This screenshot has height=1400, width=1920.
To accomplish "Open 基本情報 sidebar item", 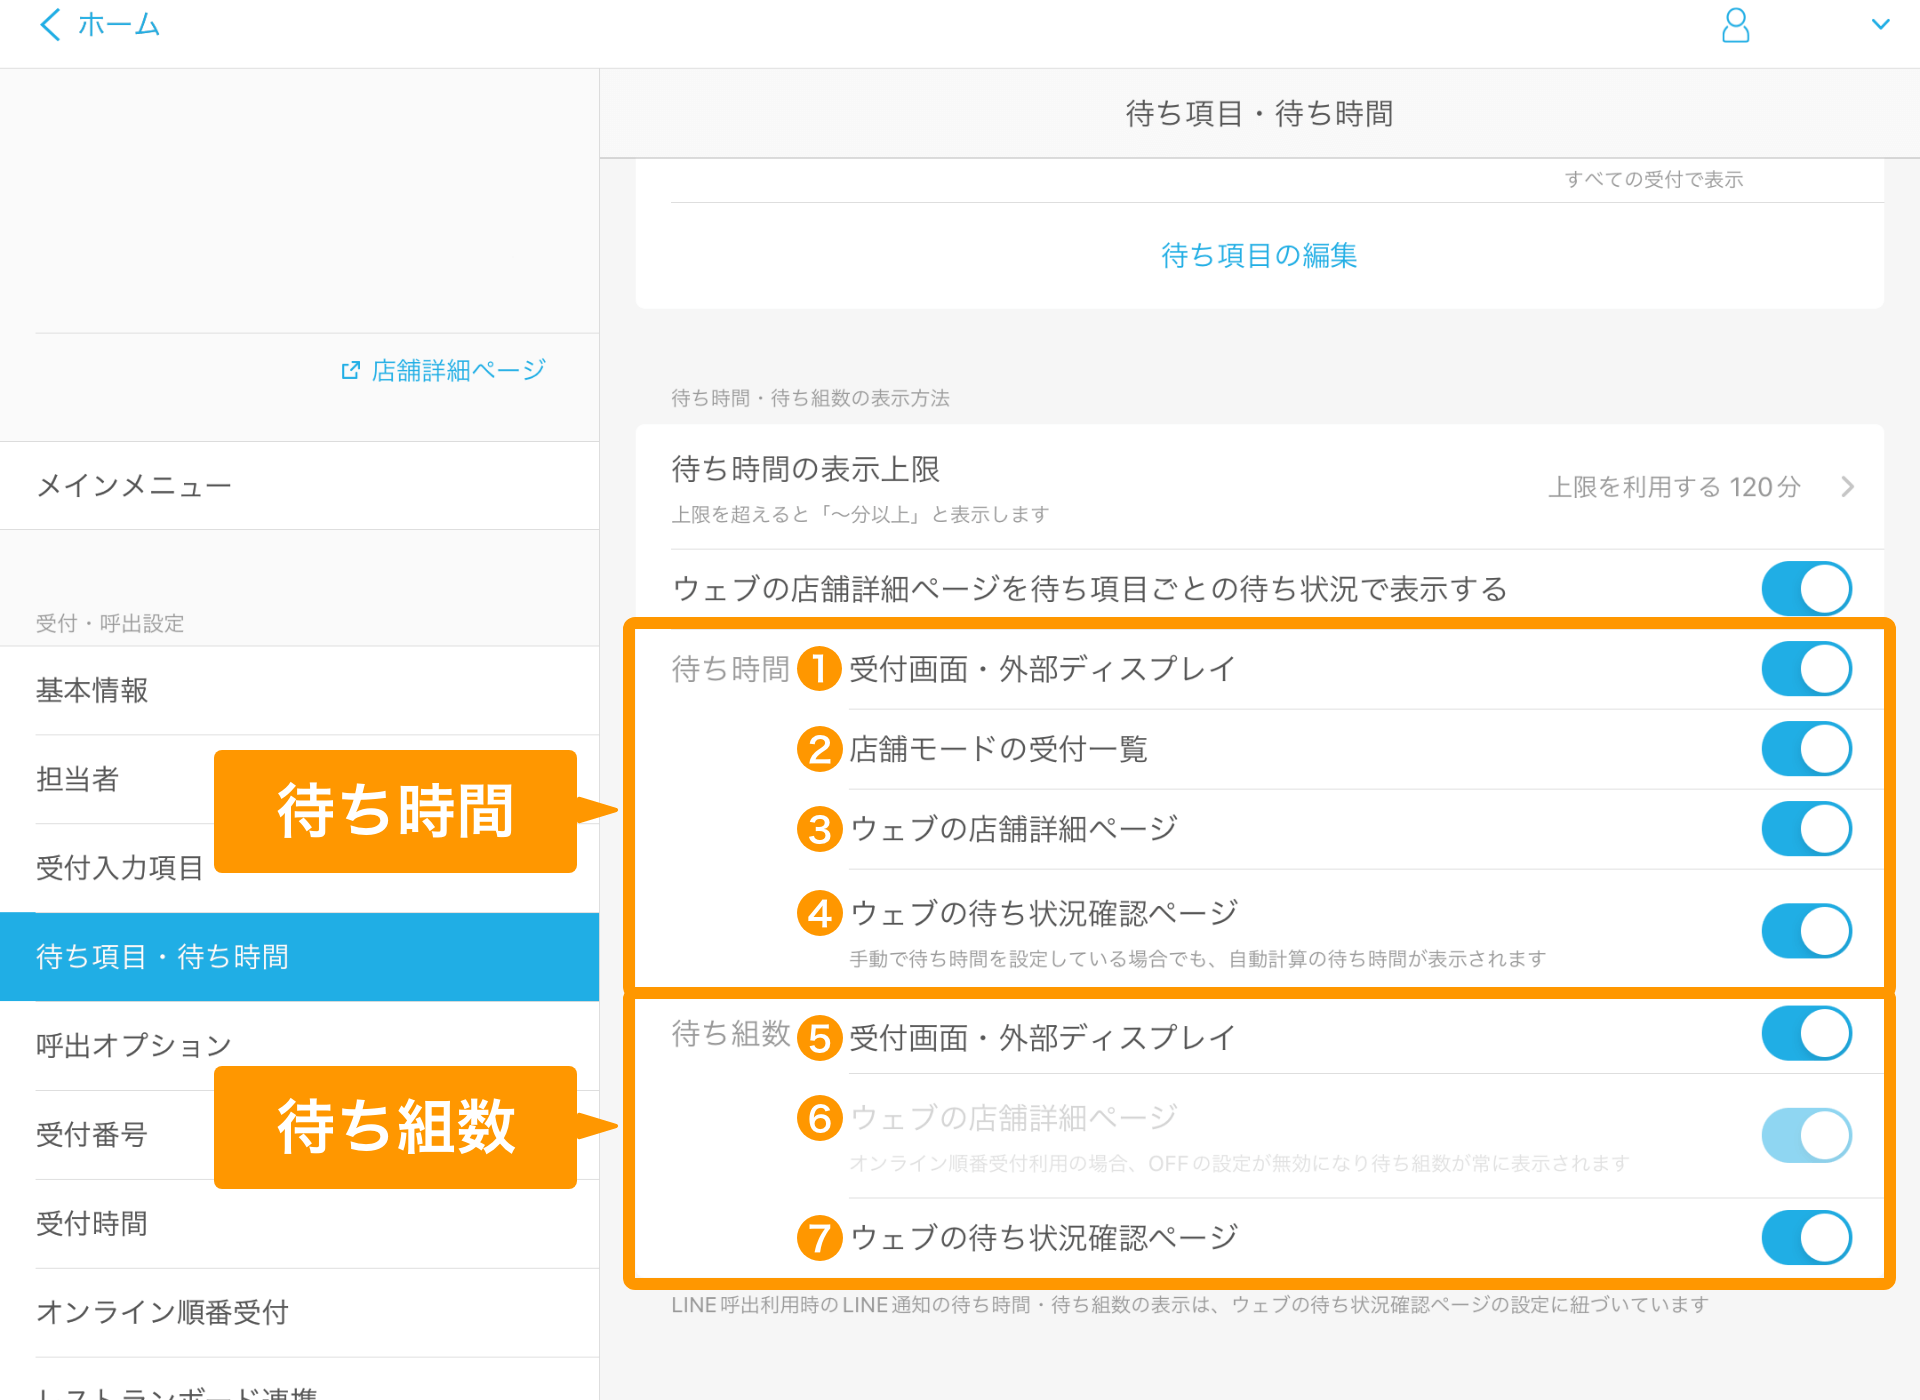I will coord(92,691).
